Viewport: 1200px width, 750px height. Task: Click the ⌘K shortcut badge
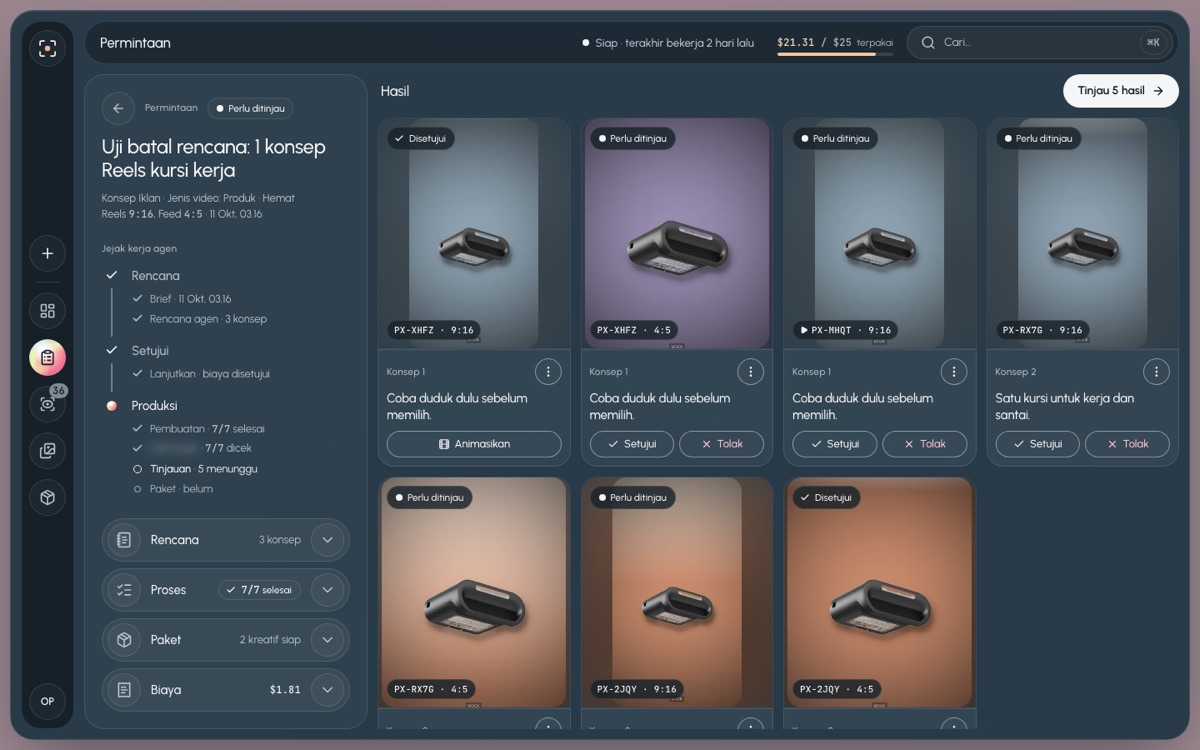pyautogui.click(x=1153, y=43)
